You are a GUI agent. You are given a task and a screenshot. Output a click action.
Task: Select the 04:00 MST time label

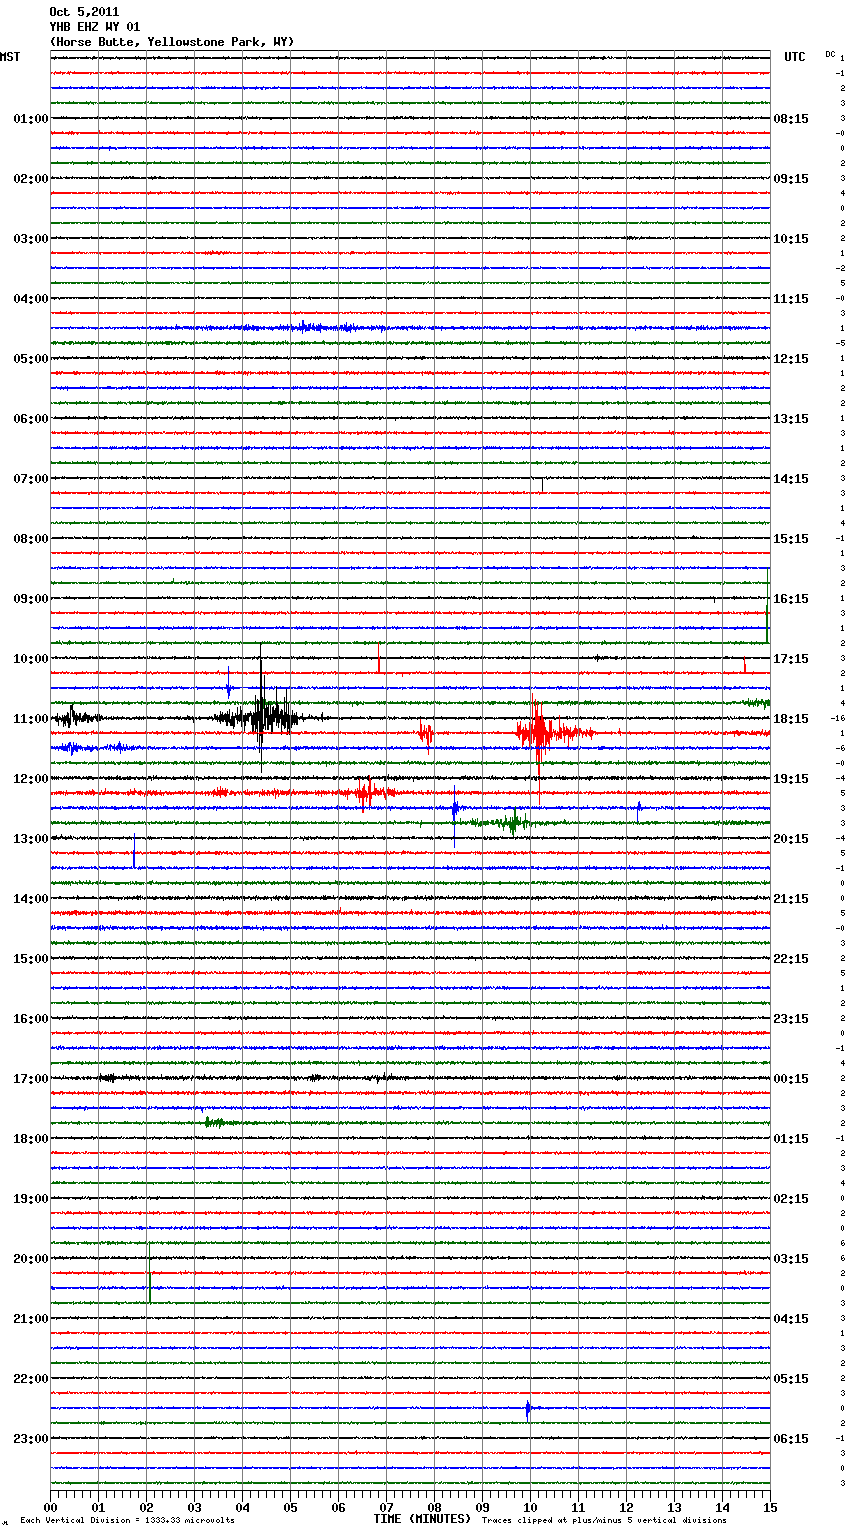[x=31, y=299]
